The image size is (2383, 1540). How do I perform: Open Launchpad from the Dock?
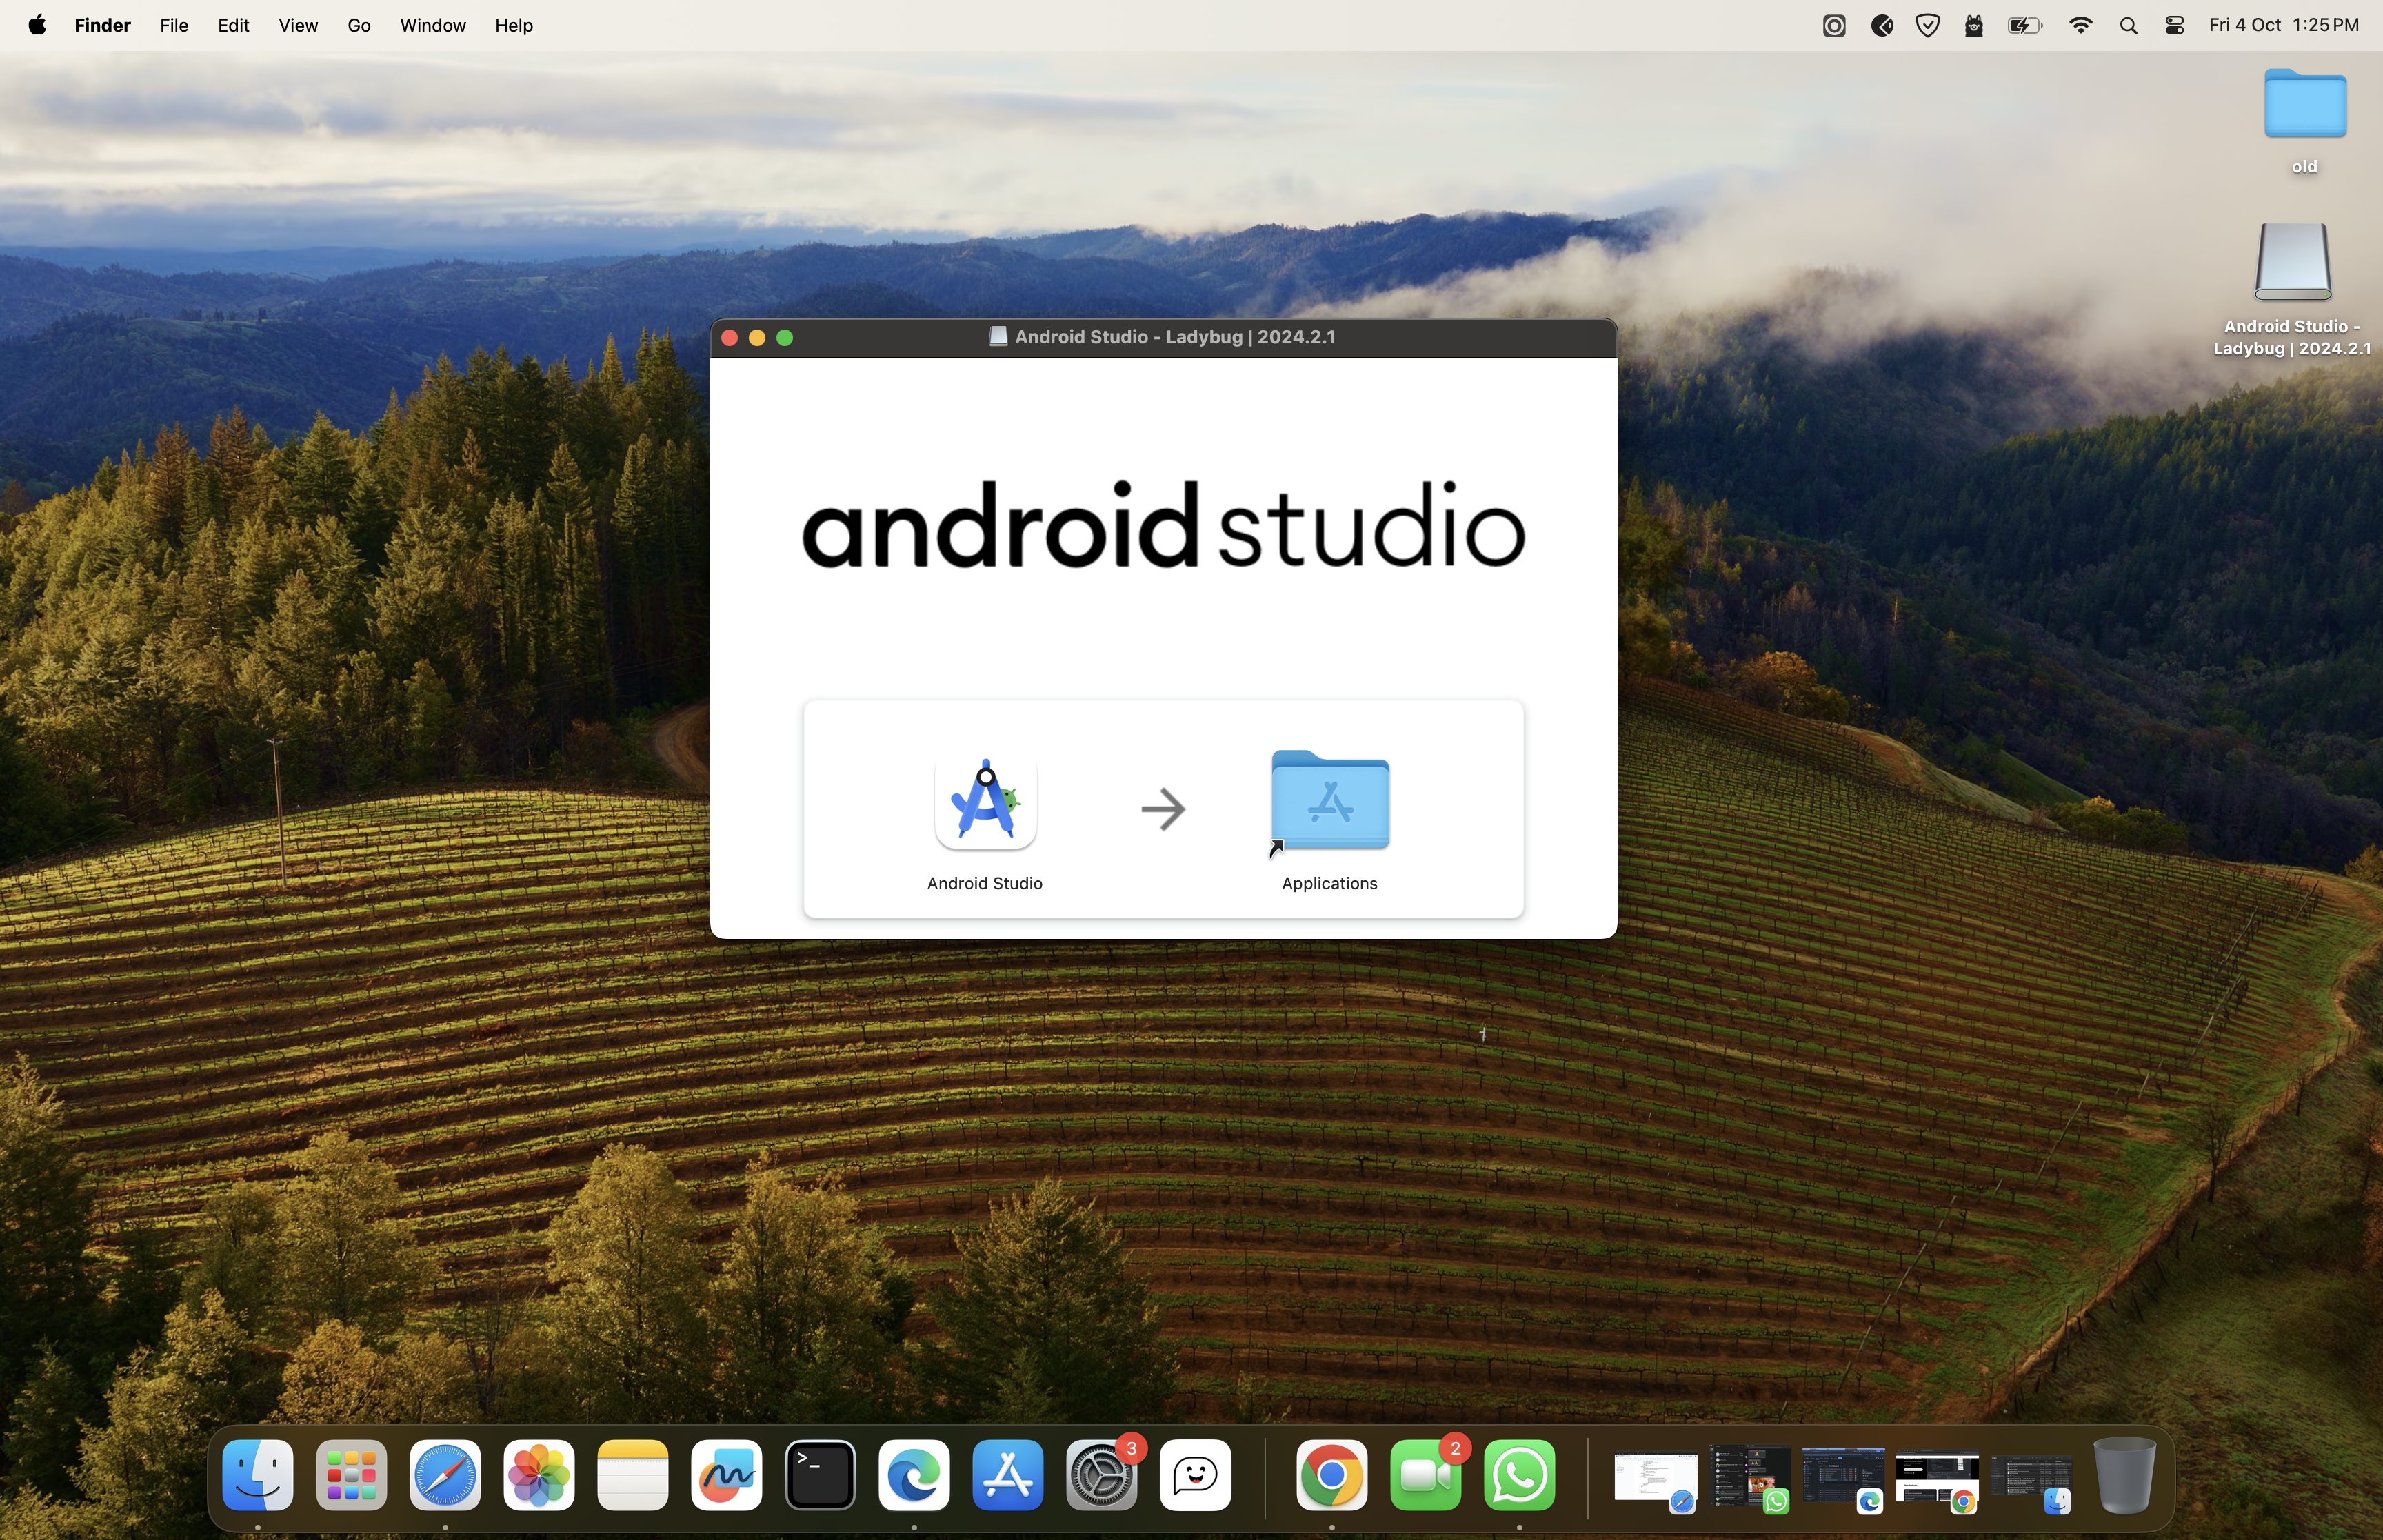tap(351, 1475)
